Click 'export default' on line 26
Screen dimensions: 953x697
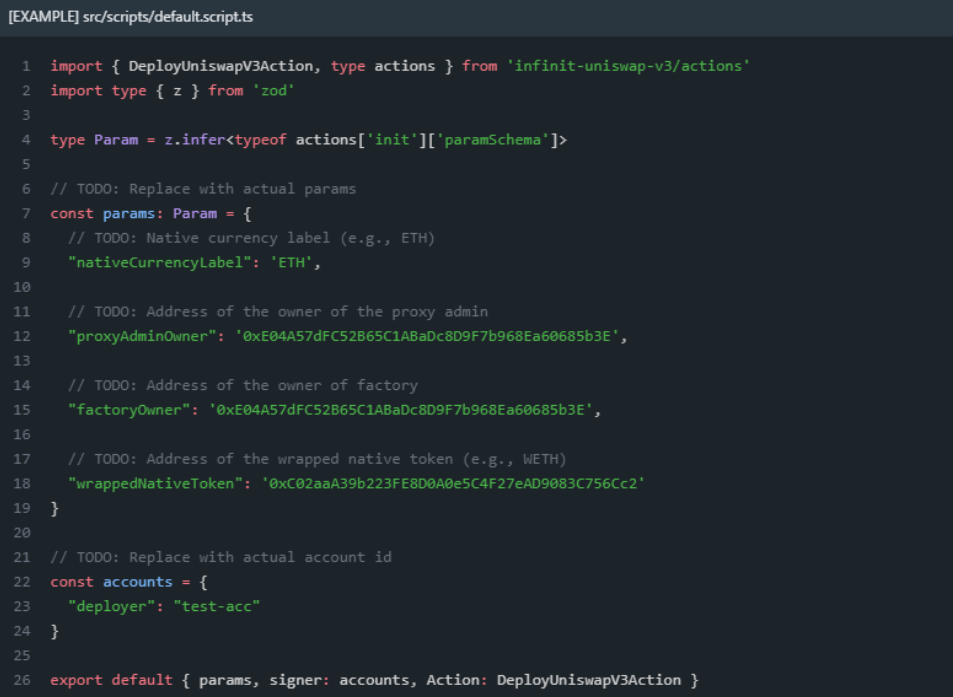[x=112, y=680]
